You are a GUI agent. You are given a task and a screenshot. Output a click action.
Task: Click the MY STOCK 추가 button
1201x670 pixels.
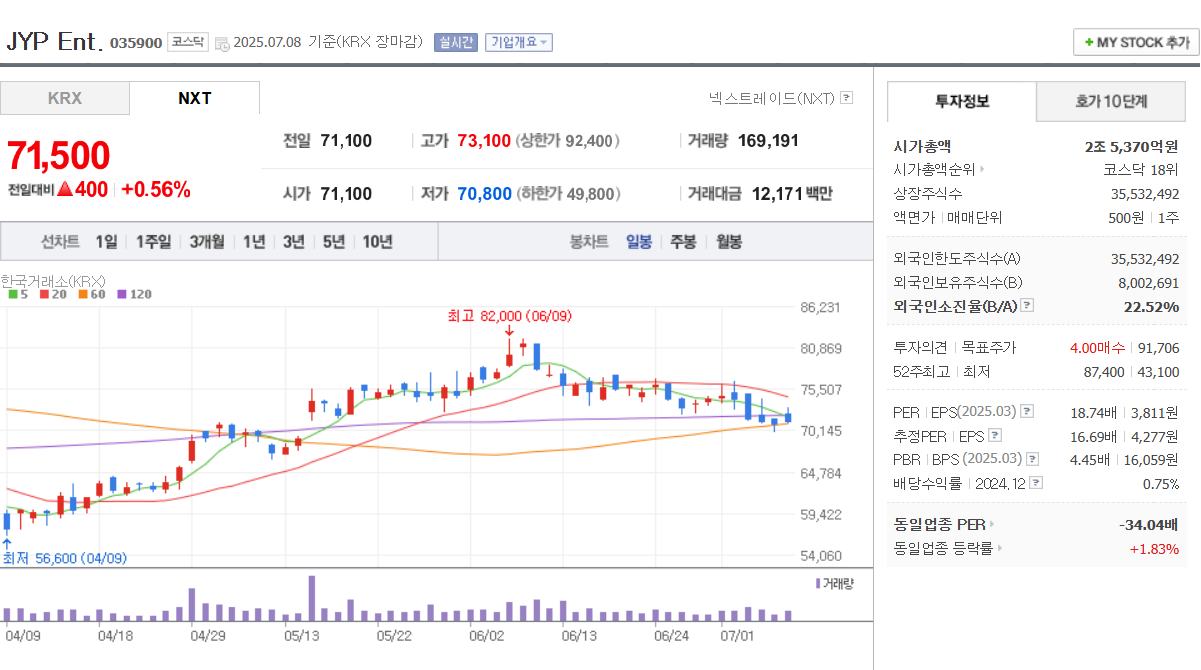(x=1136, y=42)
